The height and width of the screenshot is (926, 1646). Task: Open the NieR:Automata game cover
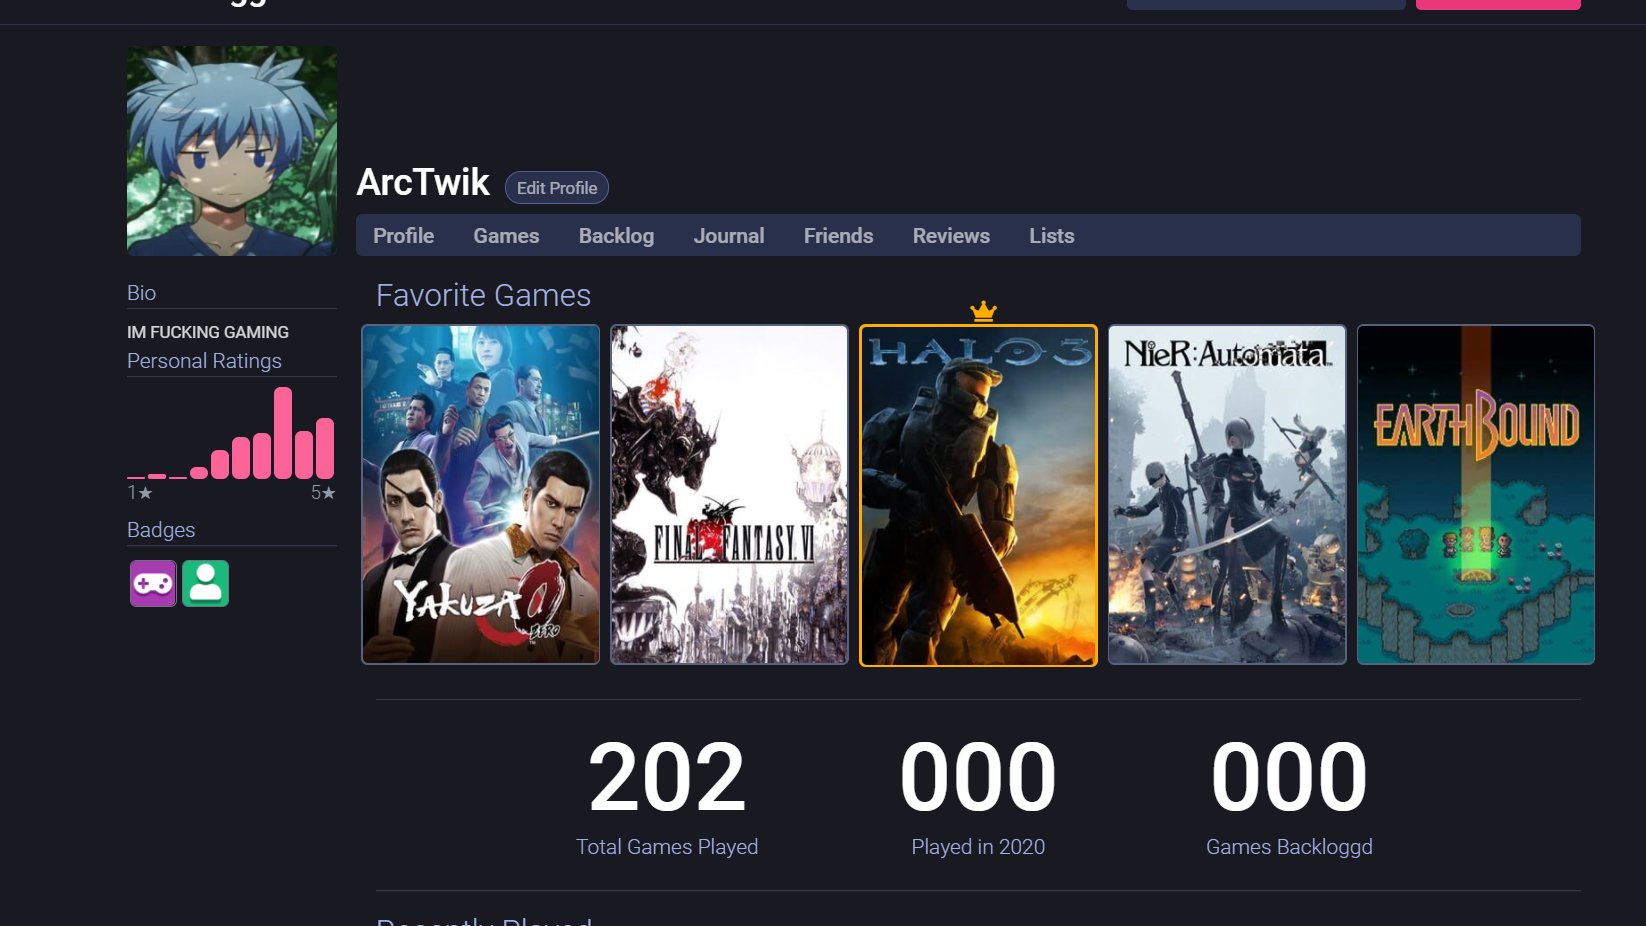click(x=1227, y=494)
